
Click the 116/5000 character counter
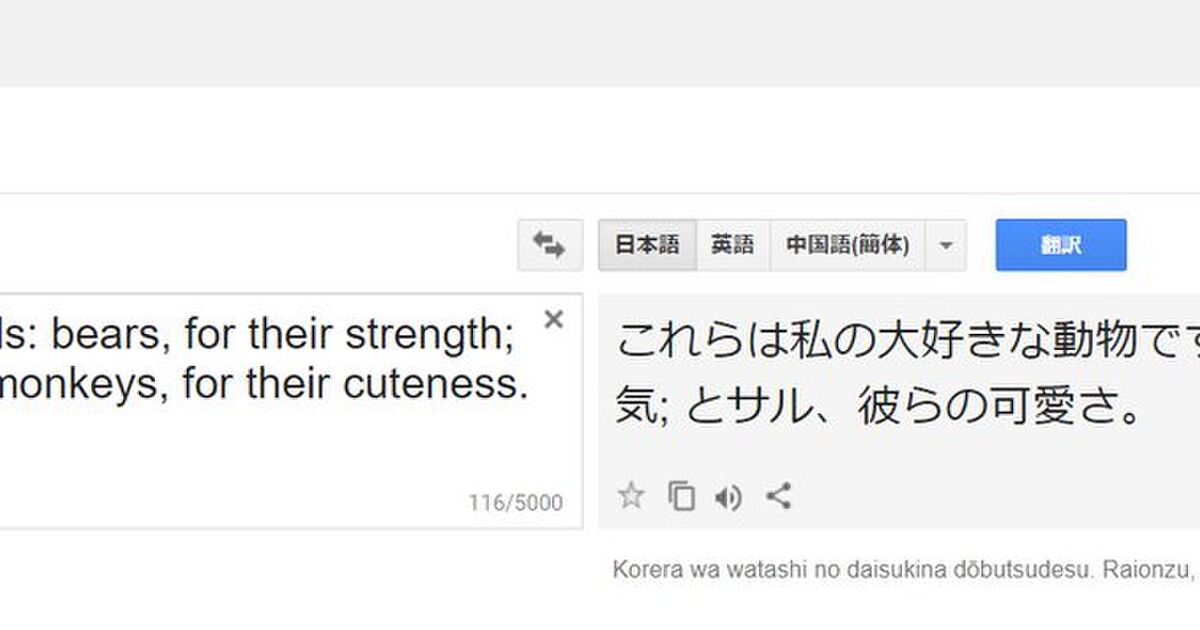click(515, 503)
